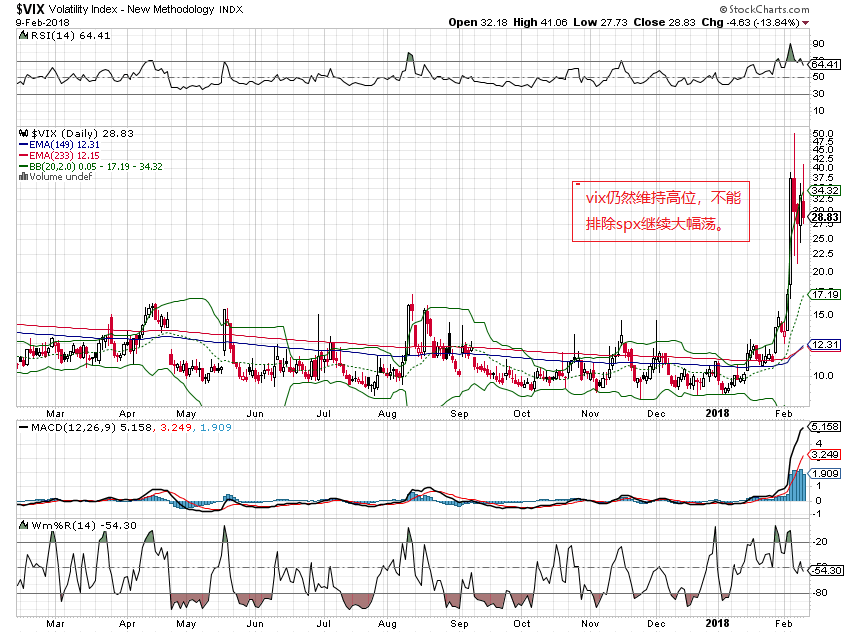Select the red Chinese annotation text box

coord(657,210)
